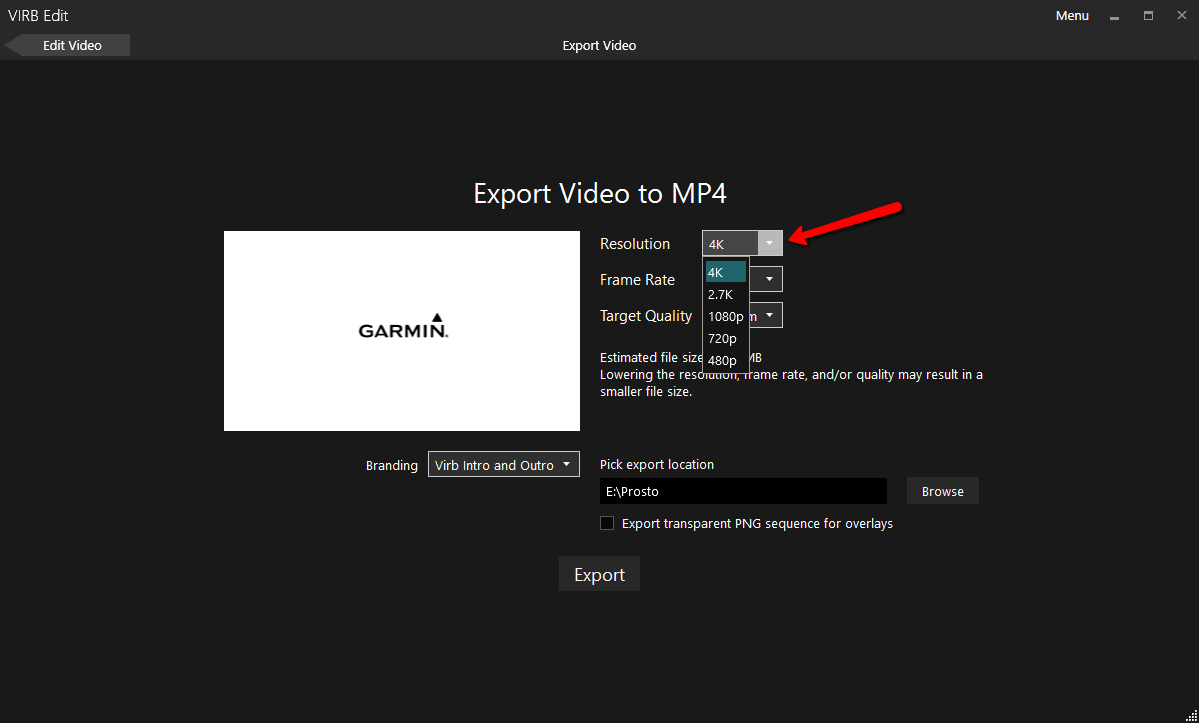Pick 1080p from the resolution list

click(725, 316)
